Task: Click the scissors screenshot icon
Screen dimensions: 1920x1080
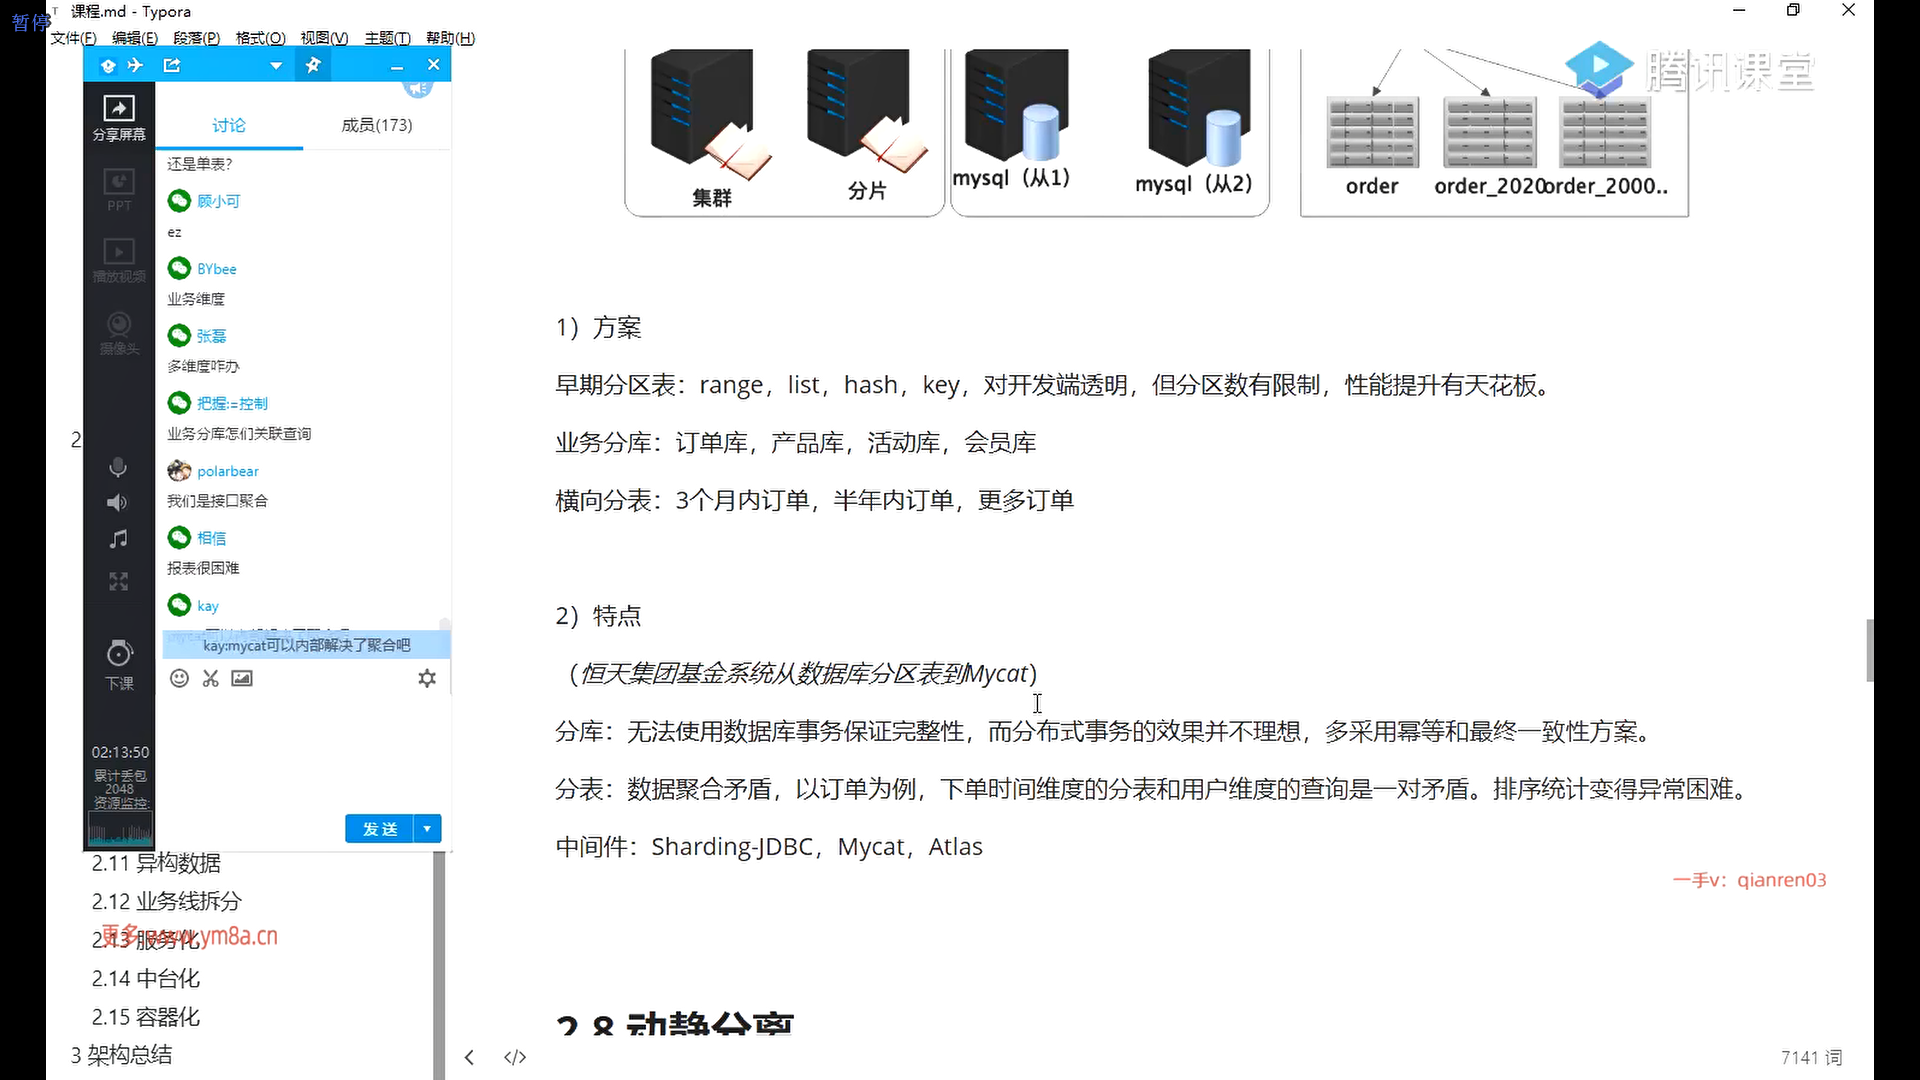Action: (210, 678)
